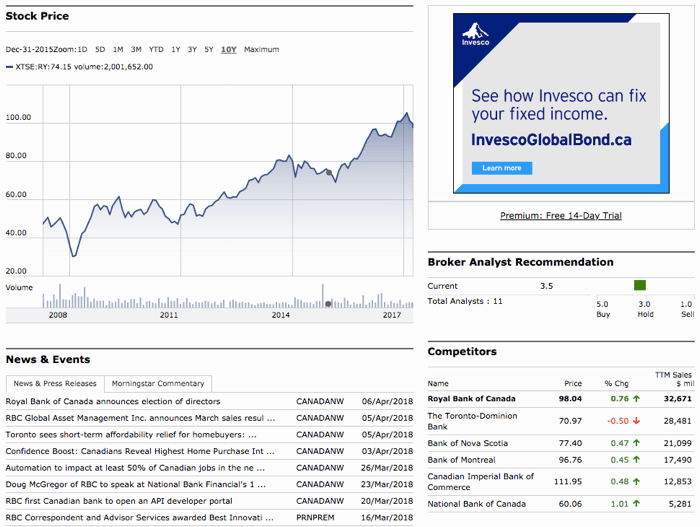Click the Volume chart label
This screenshot has width=700, height=527.
[19, 287]
